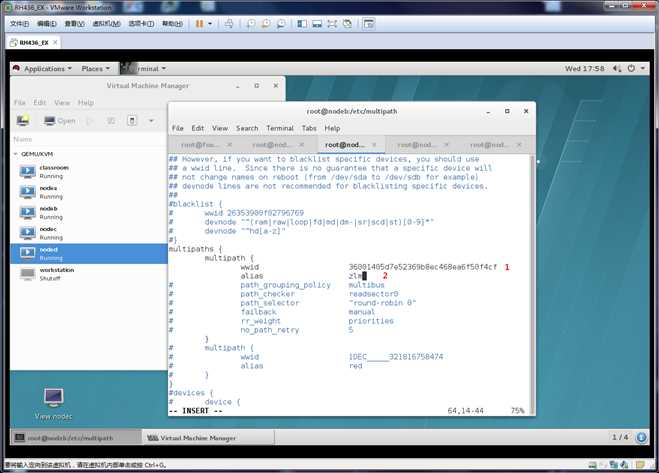Select the nodec virtual machine
The height and width of the screenshot is (473, 659).
pyautogui.click(x=89, y=233)
